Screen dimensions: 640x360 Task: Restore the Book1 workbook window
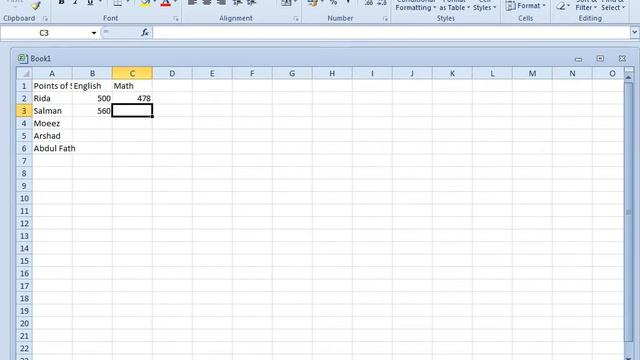(x=600, y=58)
